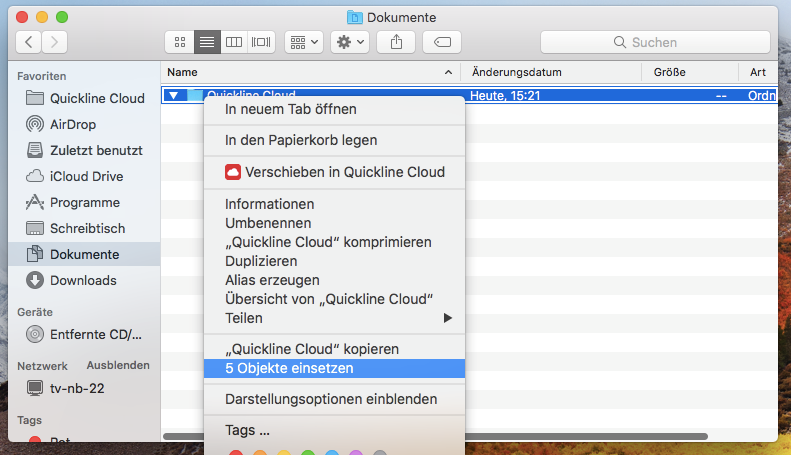Choose 5 Objekte einsetzen
The height and width of the screenshot is (455, 791).
pos(334,368)
